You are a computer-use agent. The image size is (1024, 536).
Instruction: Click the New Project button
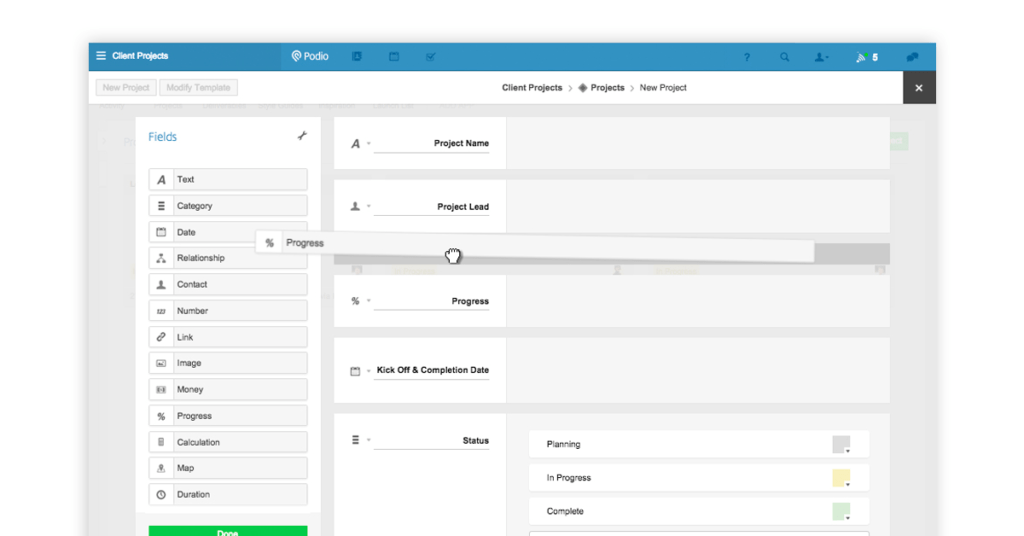click(125, 88)
